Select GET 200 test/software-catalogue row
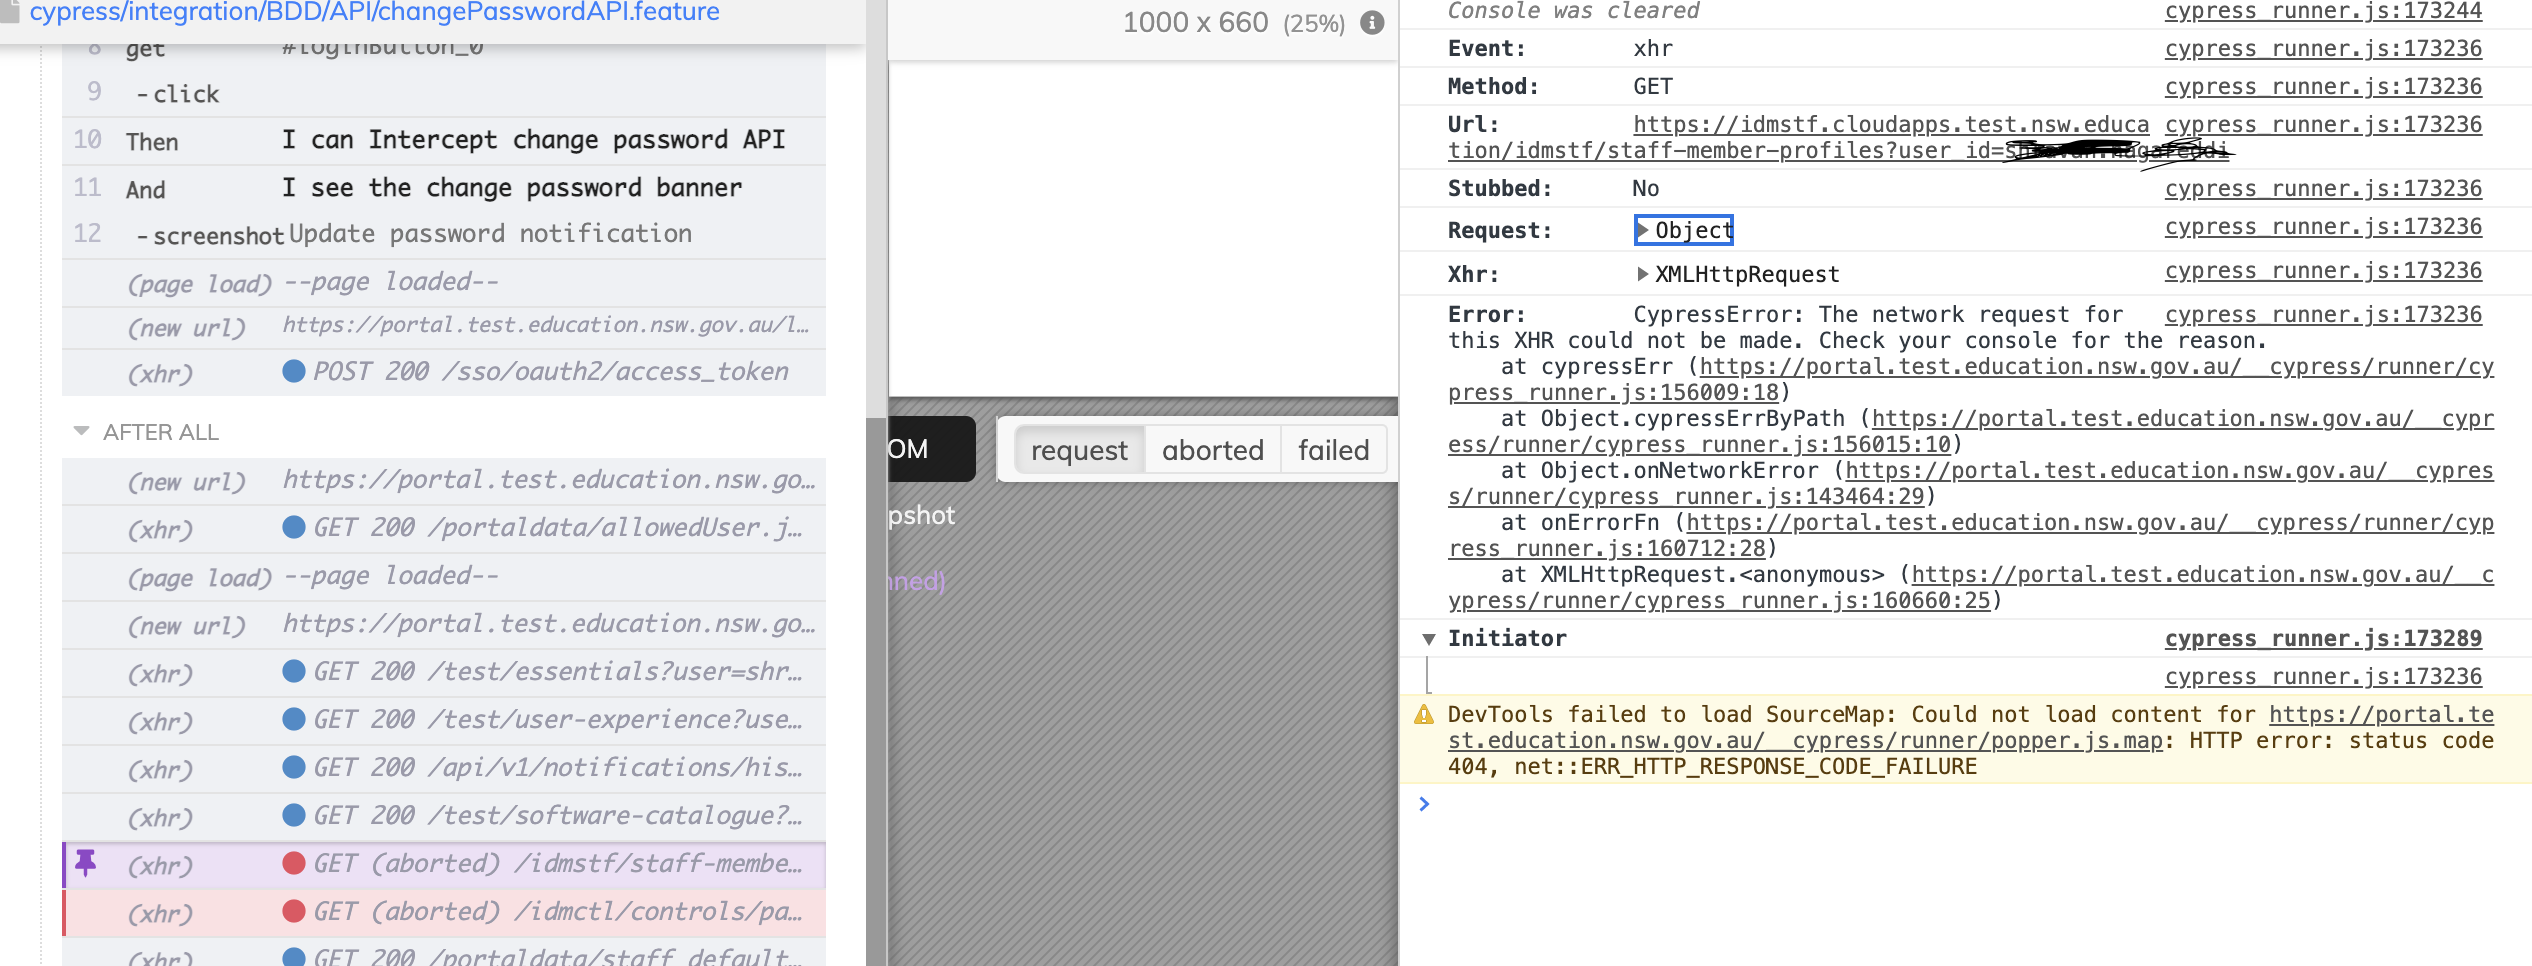Image resolution: width=2532 pixels, height=966 pixels. pyautogui.click(x=444, y=816)
